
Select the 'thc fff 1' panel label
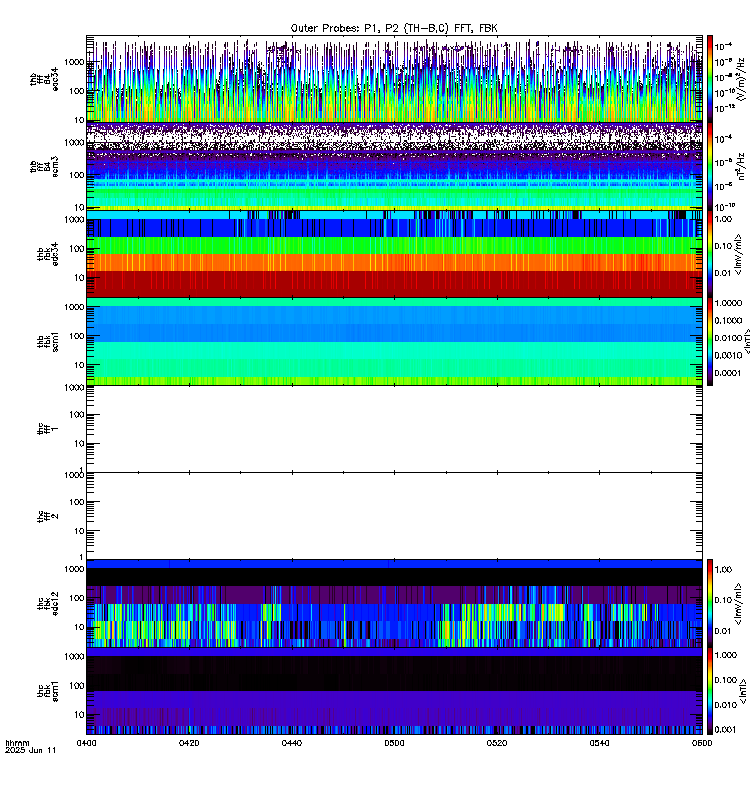pyautogui.click(x=48, y=429)
